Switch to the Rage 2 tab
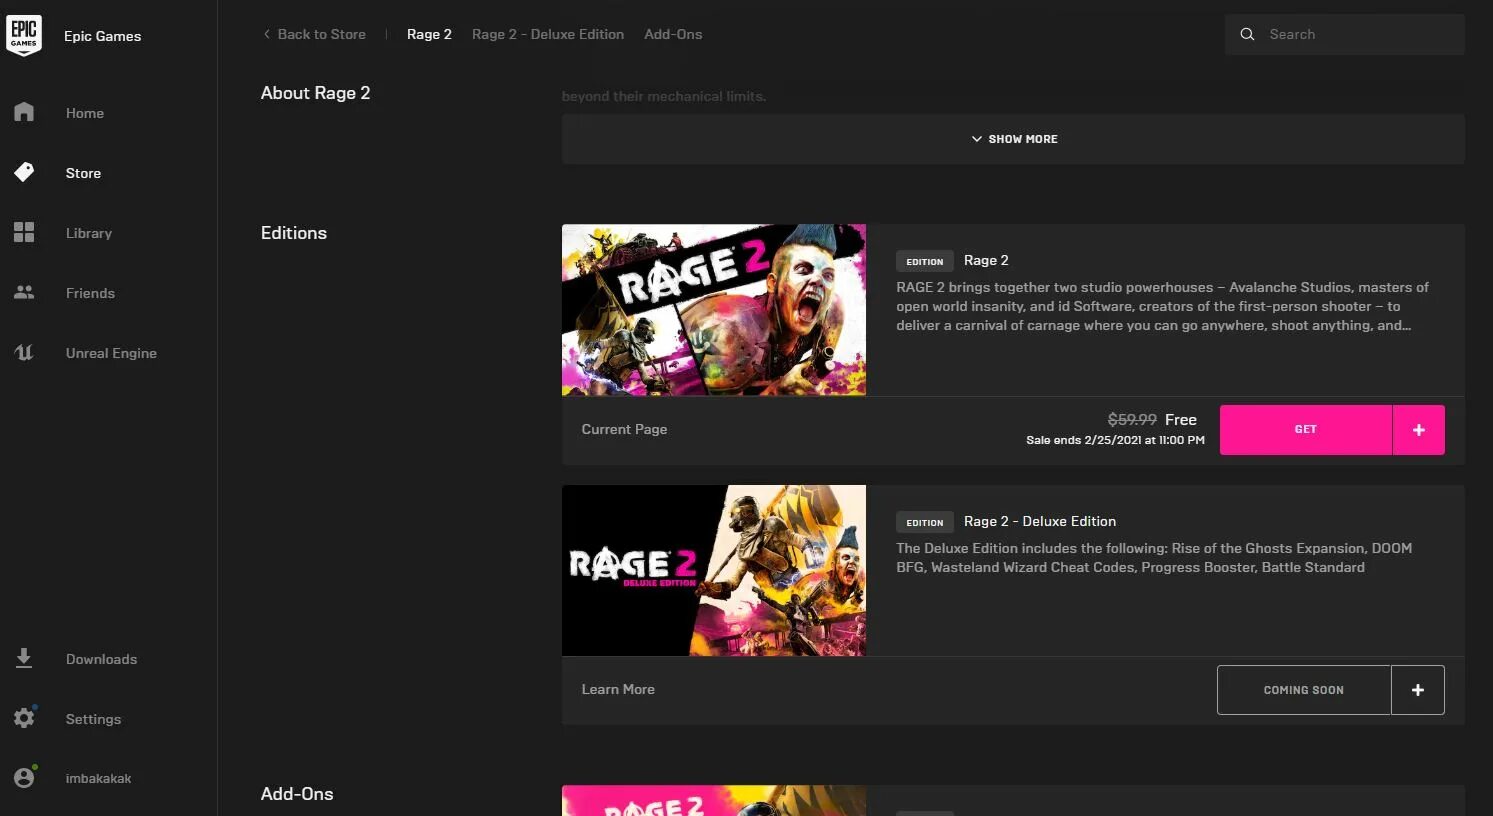 tap(429, 34)
